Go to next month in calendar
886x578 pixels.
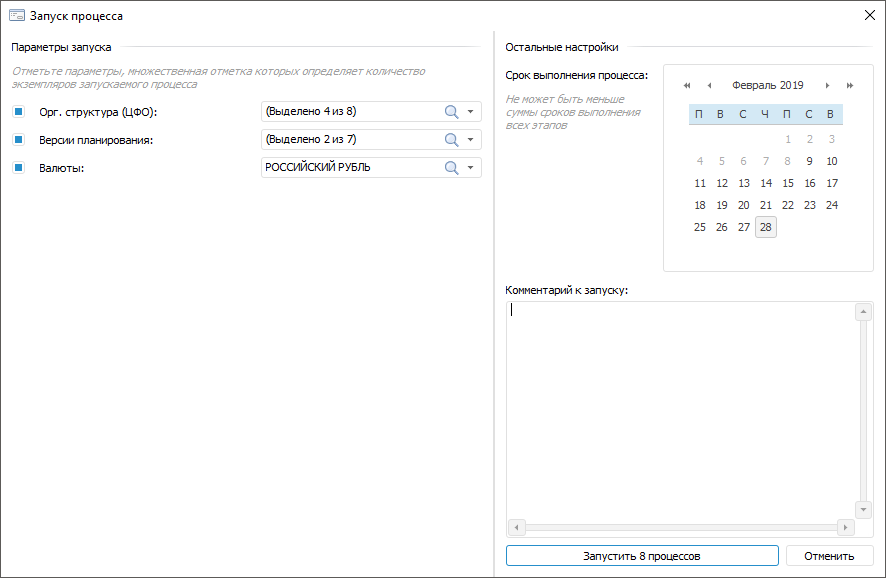[x=827, y=85]
